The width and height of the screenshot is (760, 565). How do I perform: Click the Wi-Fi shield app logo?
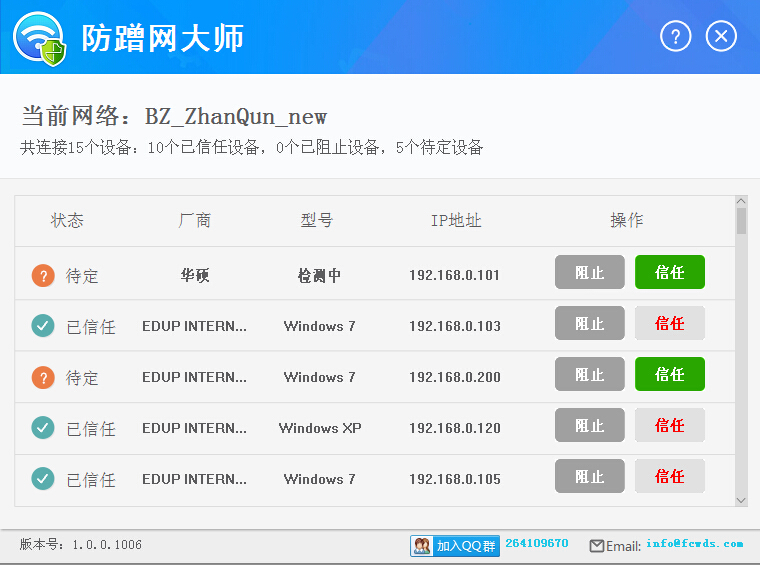coord(40,38)
